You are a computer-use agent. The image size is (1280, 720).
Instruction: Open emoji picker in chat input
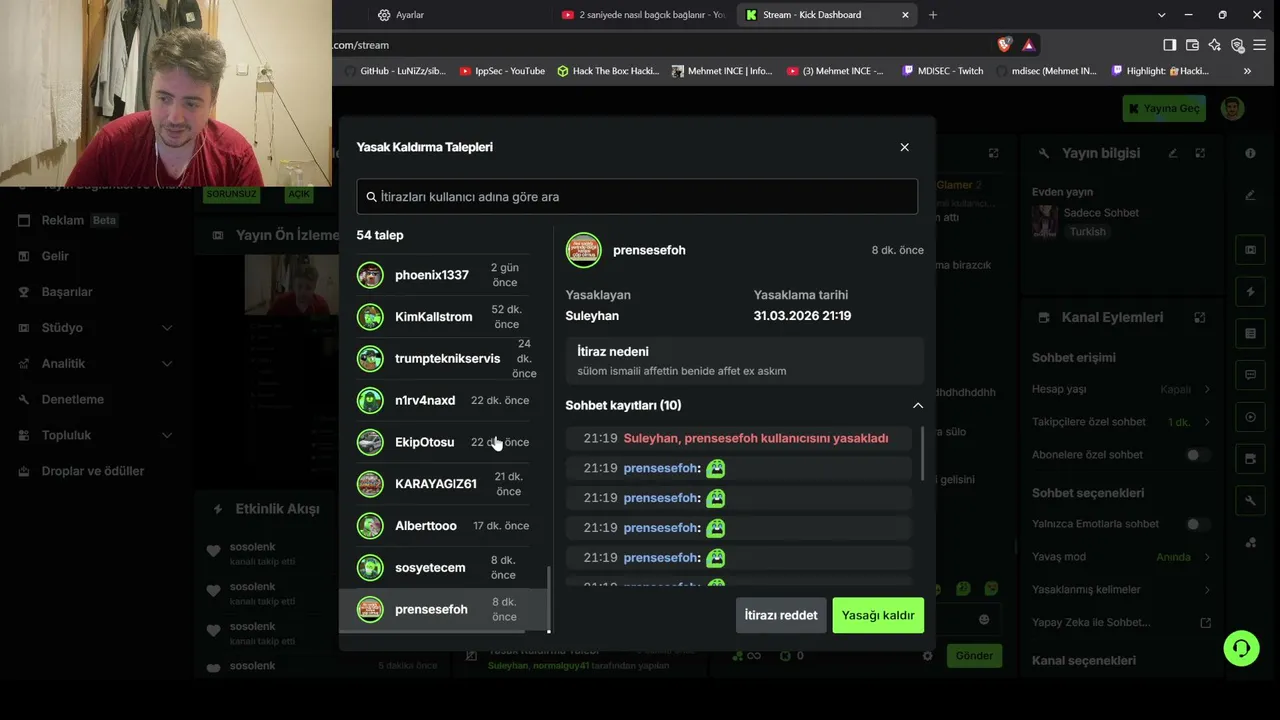click(x=984, y=620)
